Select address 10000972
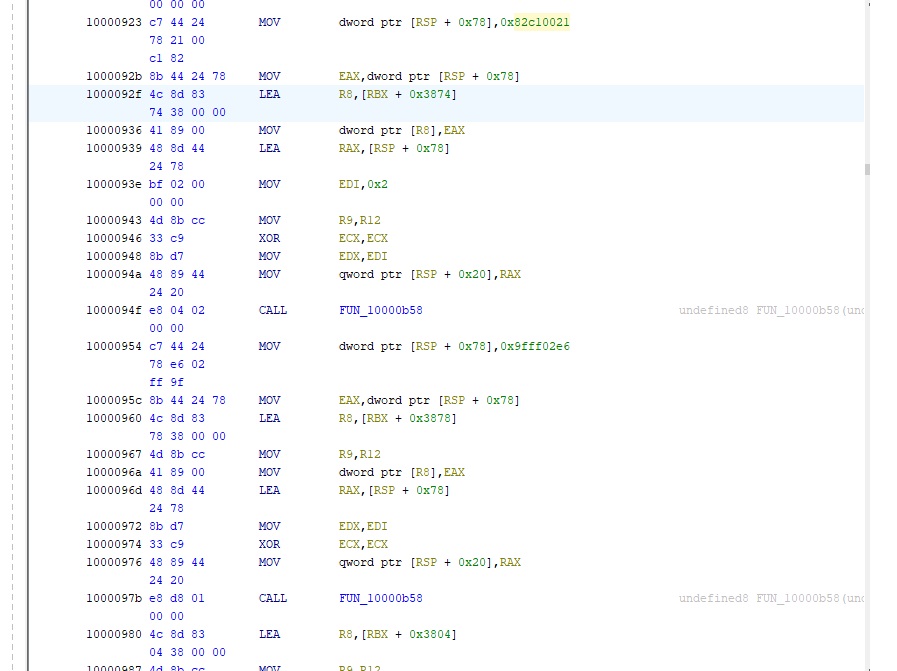The height and width of the screenshot is (671, 897). (x=113, y=526)
